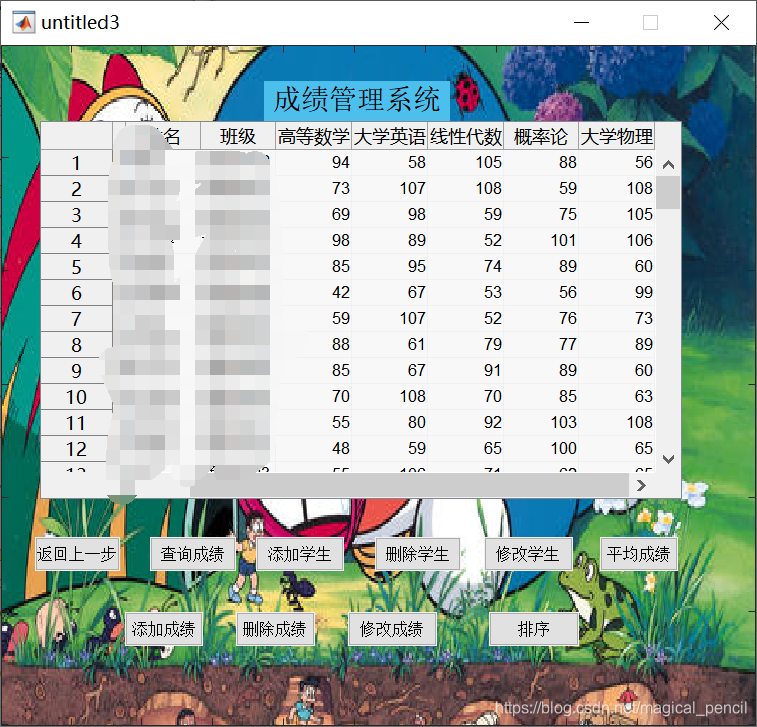The width and height of the screenshot is (757, 727).
Task: Select the 线性代数 column header
Action: (x=465, y=136)
